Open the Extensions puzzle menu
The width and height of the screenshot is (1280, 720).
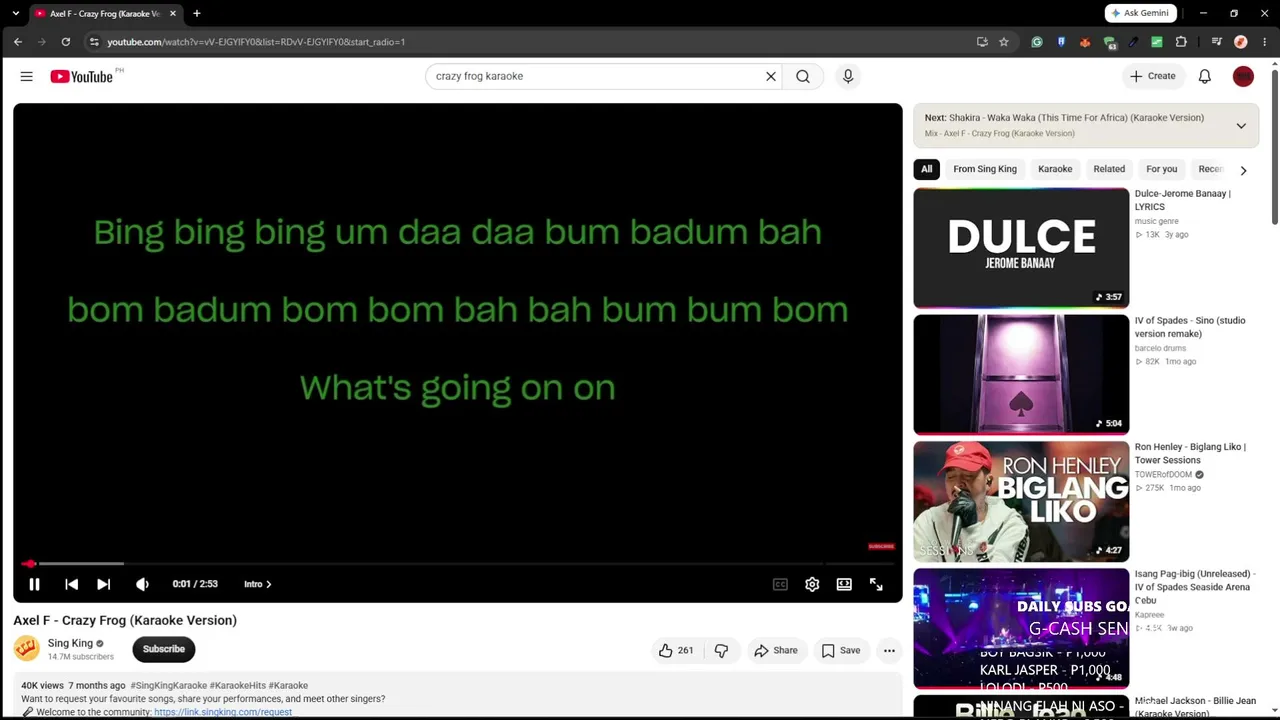coord(1181,42)
